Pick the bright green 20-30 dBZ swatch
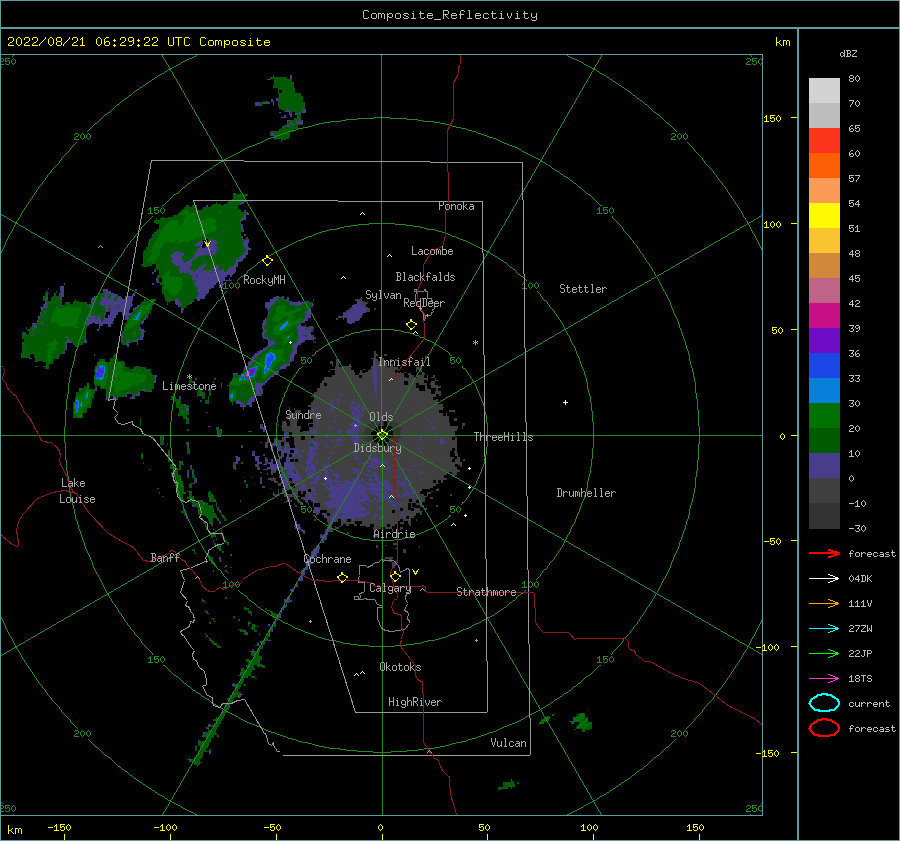900x841 pixels. (x=824, y=416)
